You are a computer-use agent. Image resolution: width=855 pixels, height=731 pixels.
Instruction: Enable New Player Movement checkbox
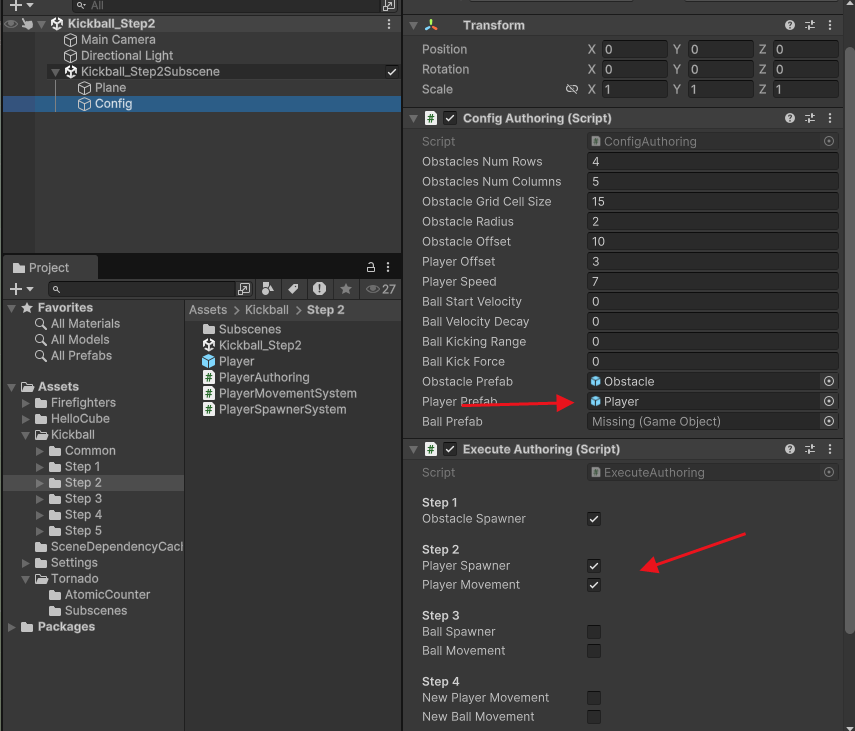point(594,698)
